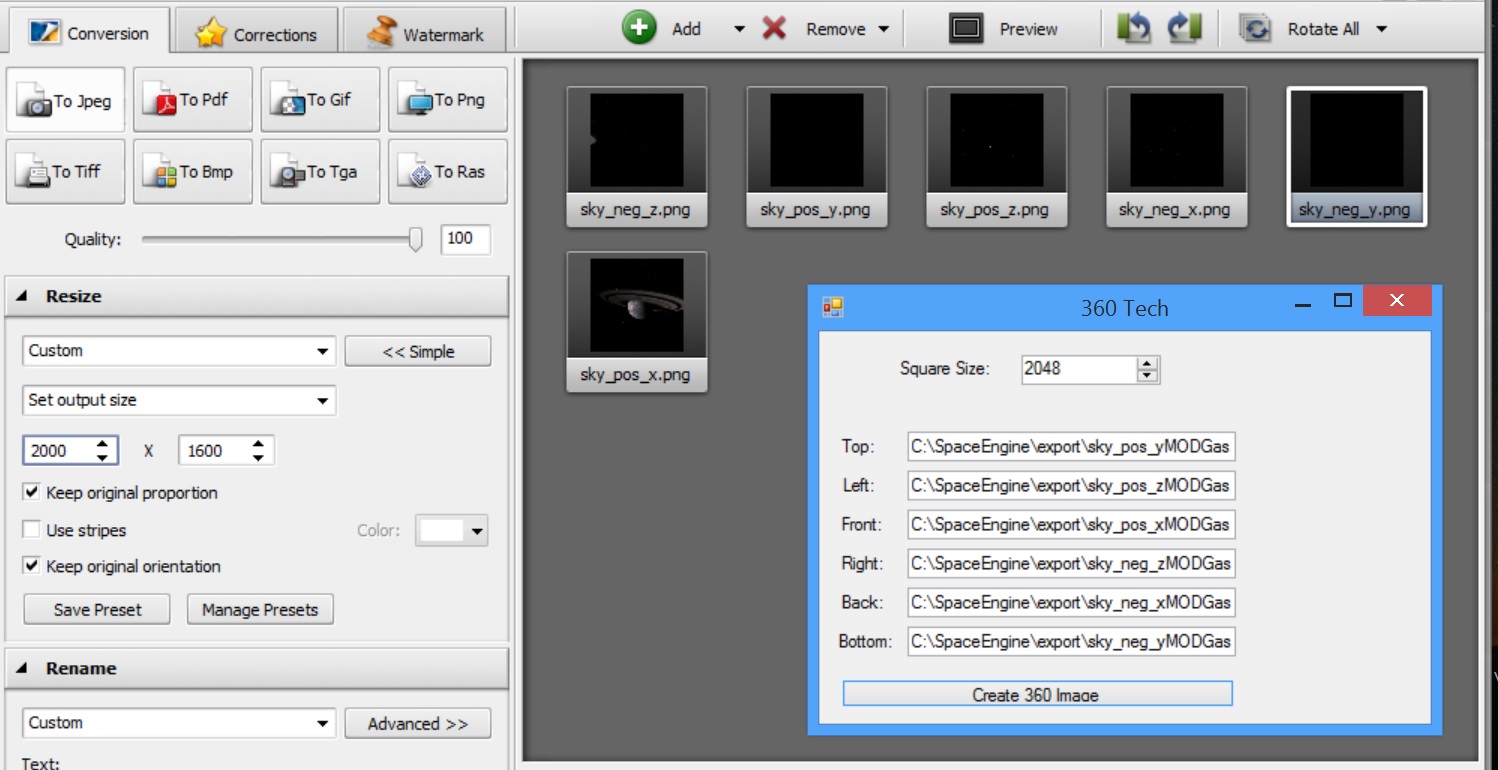The width and height of the screenshot is (1498, 770).
Task: Select the sky_neg_z.png thumbnail
Action: coord(636,155)
